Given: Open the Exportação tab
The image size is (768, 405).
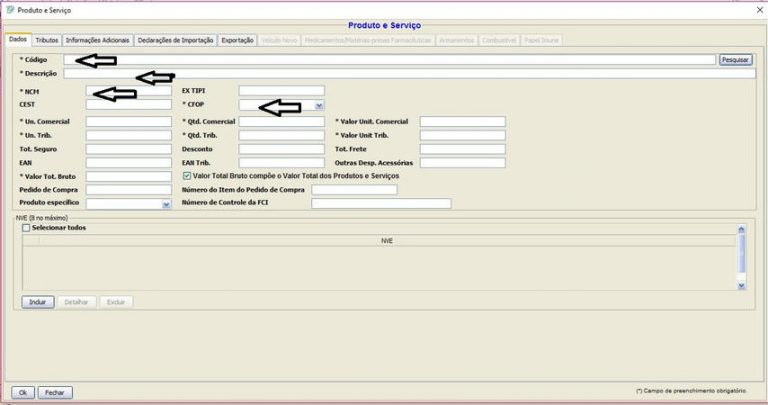Looking at the screenshot, I should [238, 40].
